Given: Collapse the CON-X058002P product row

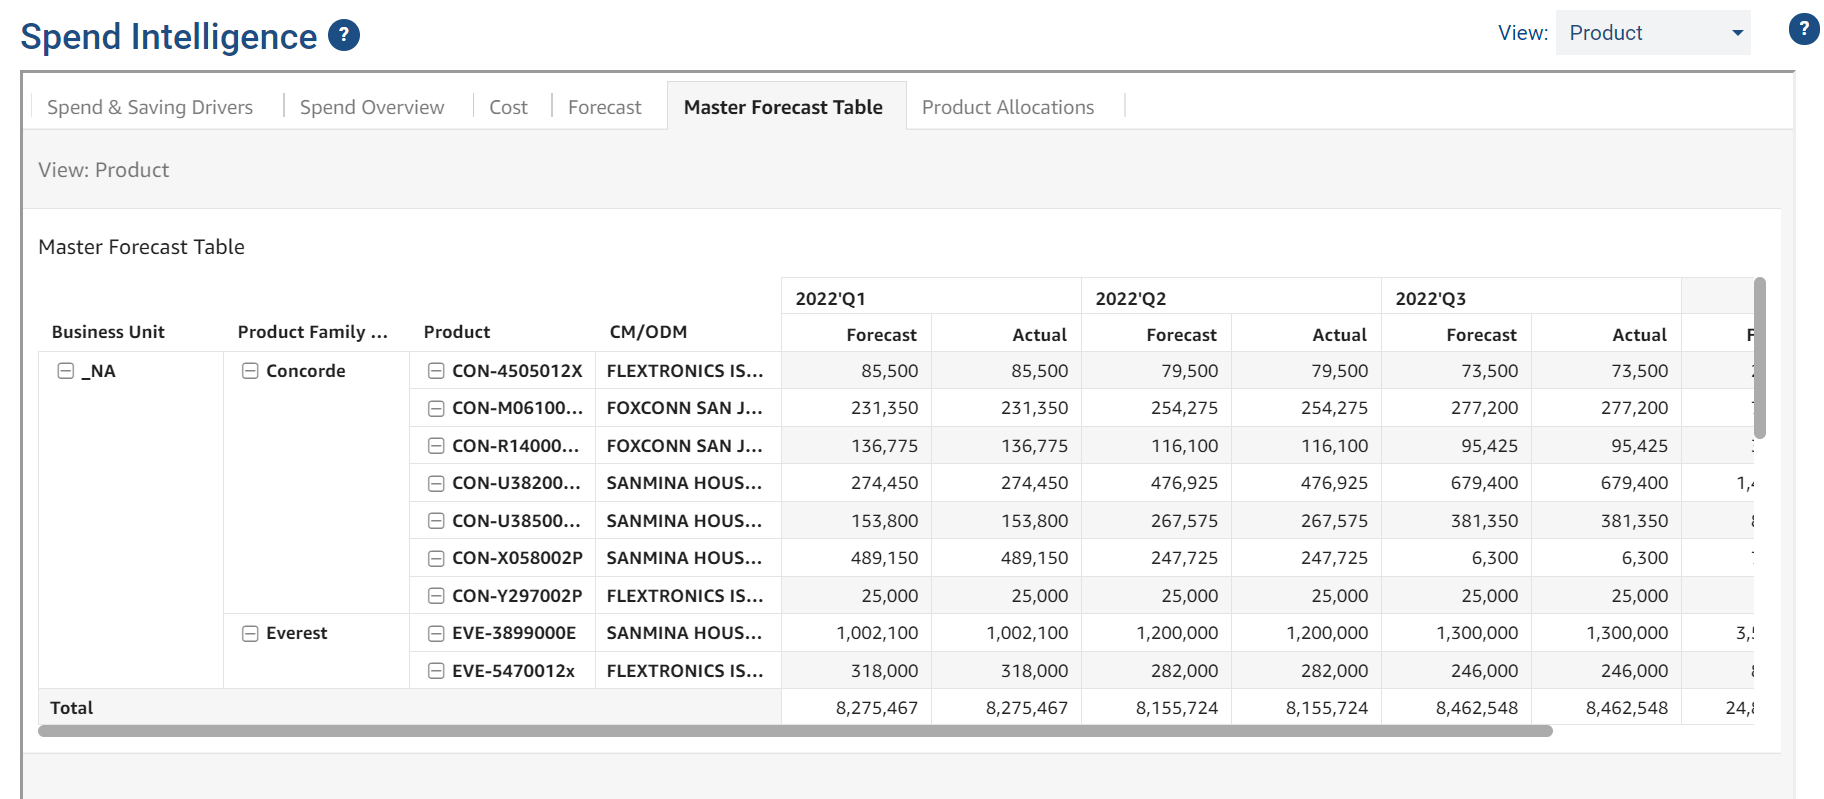Looking at the screenshot, I should point(436,559).
